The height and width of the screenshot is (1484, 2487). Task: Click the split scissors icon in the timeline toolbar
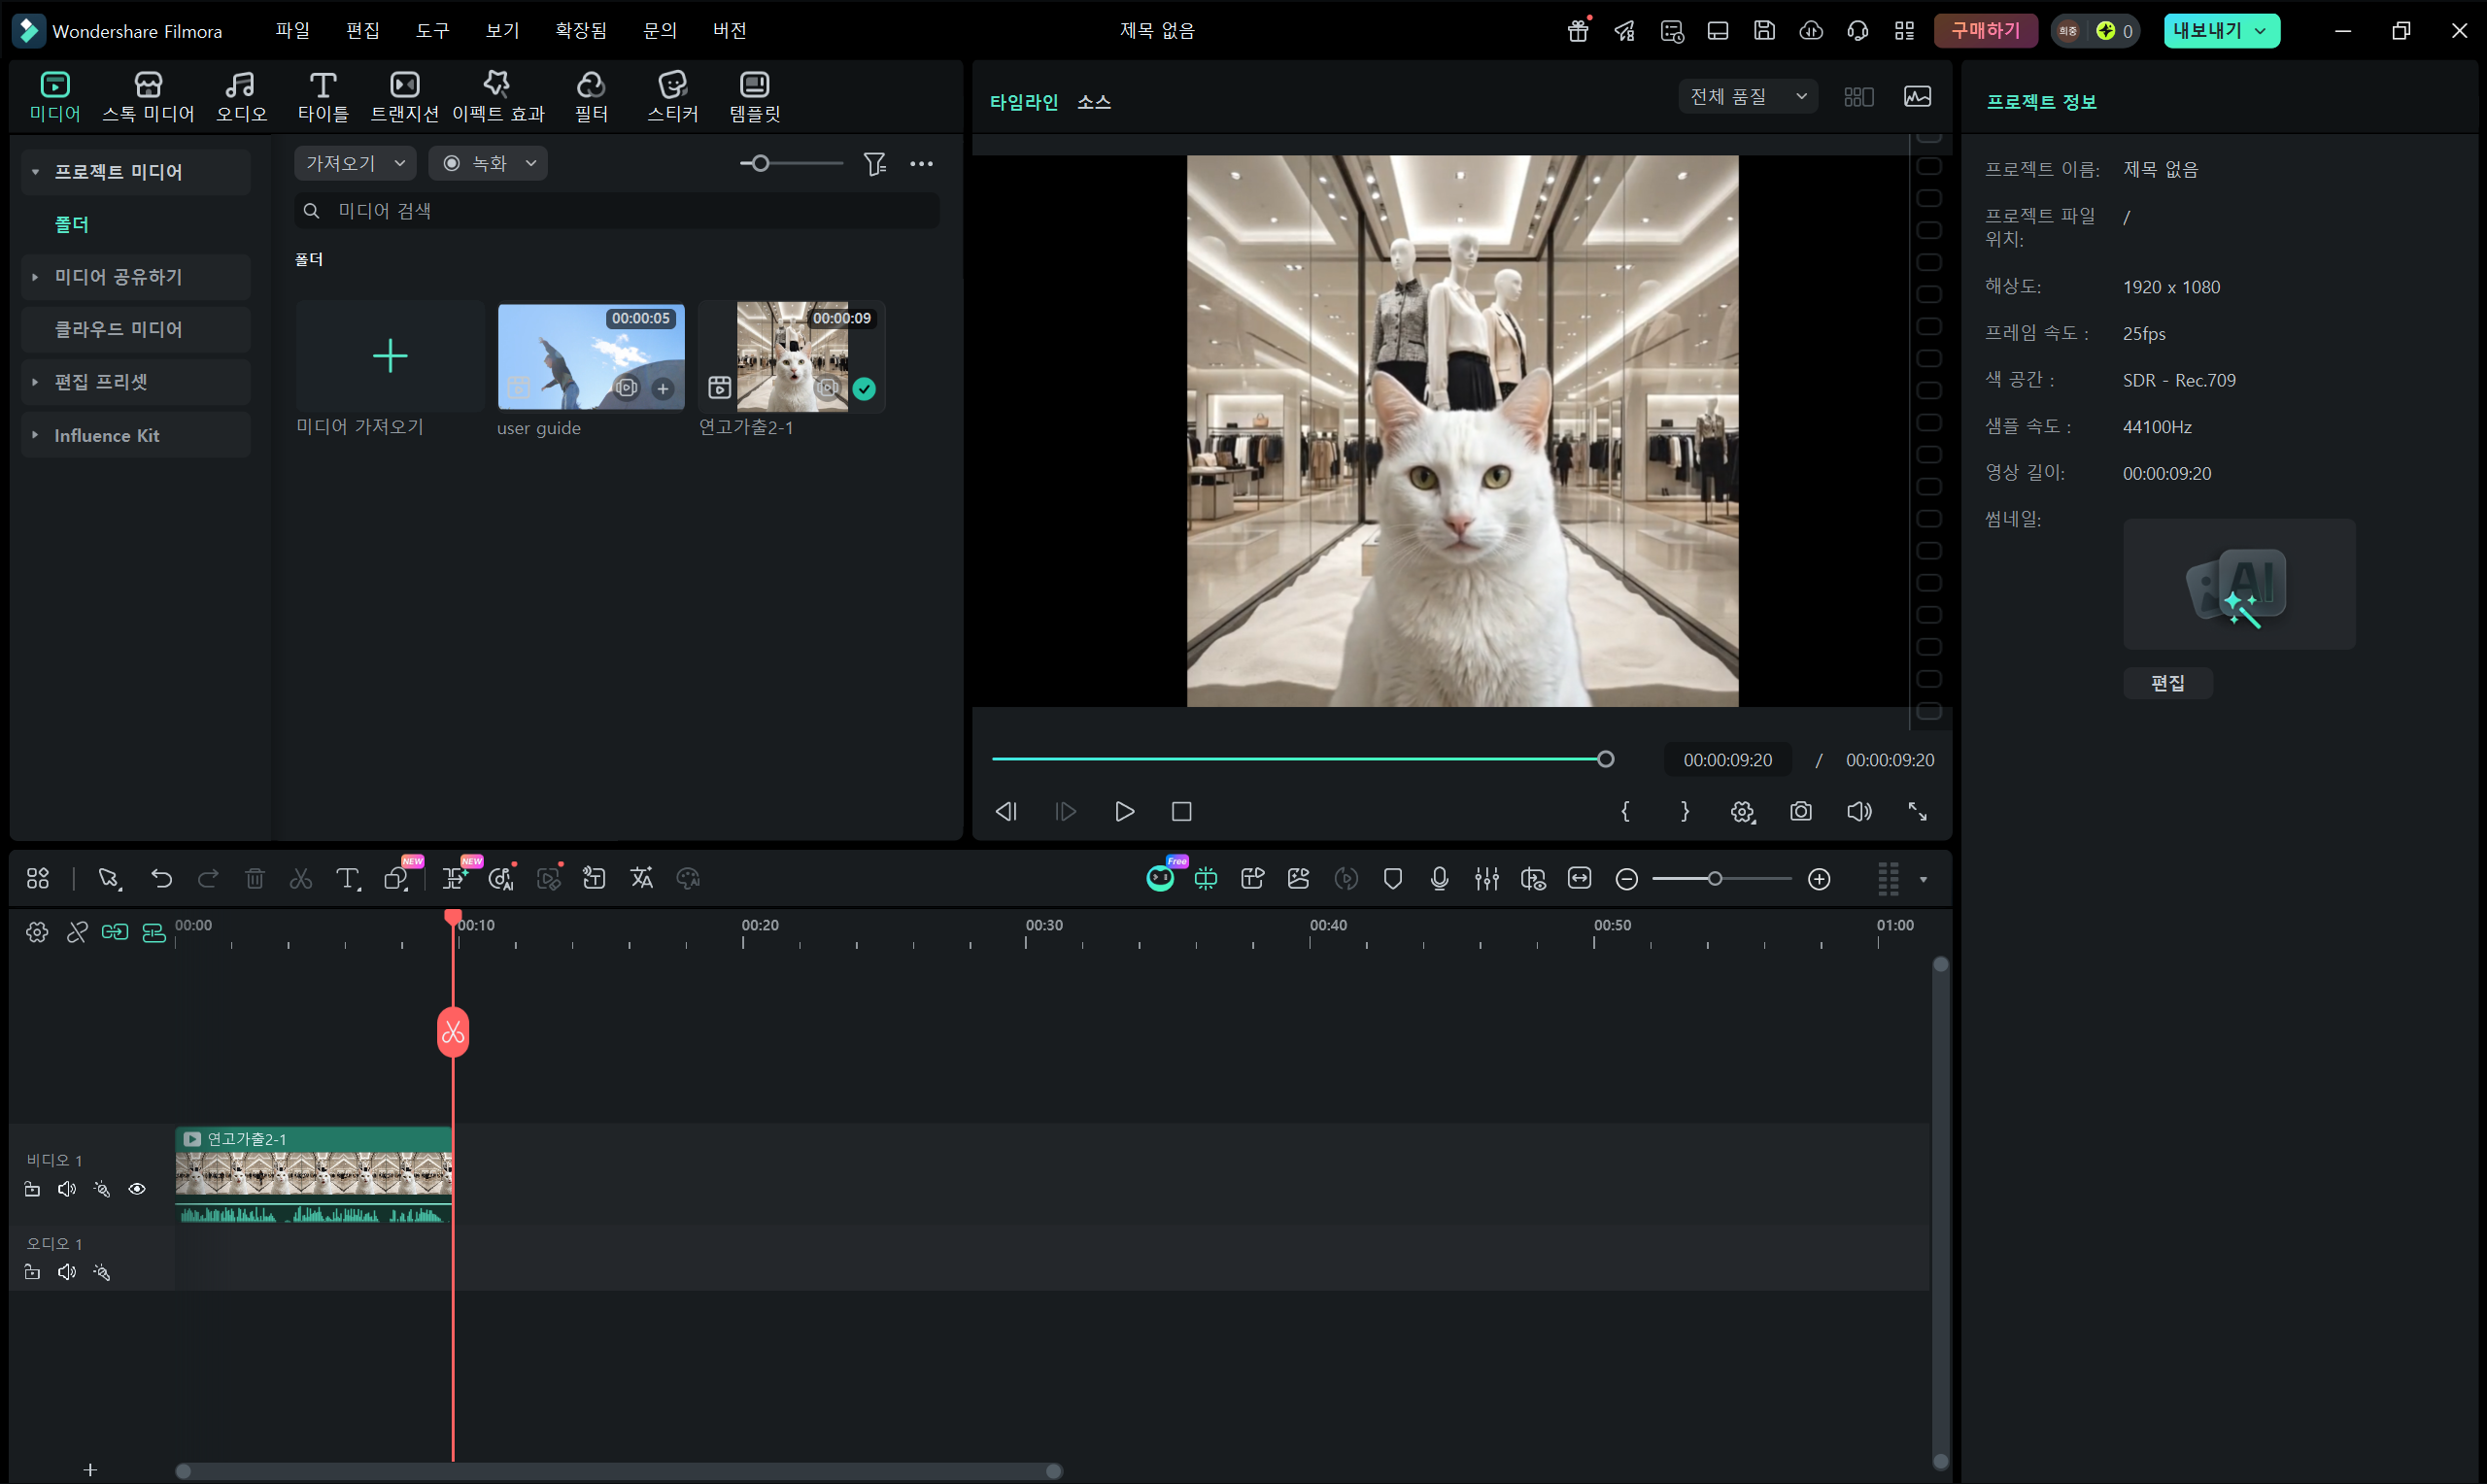[x=301, y=878]
